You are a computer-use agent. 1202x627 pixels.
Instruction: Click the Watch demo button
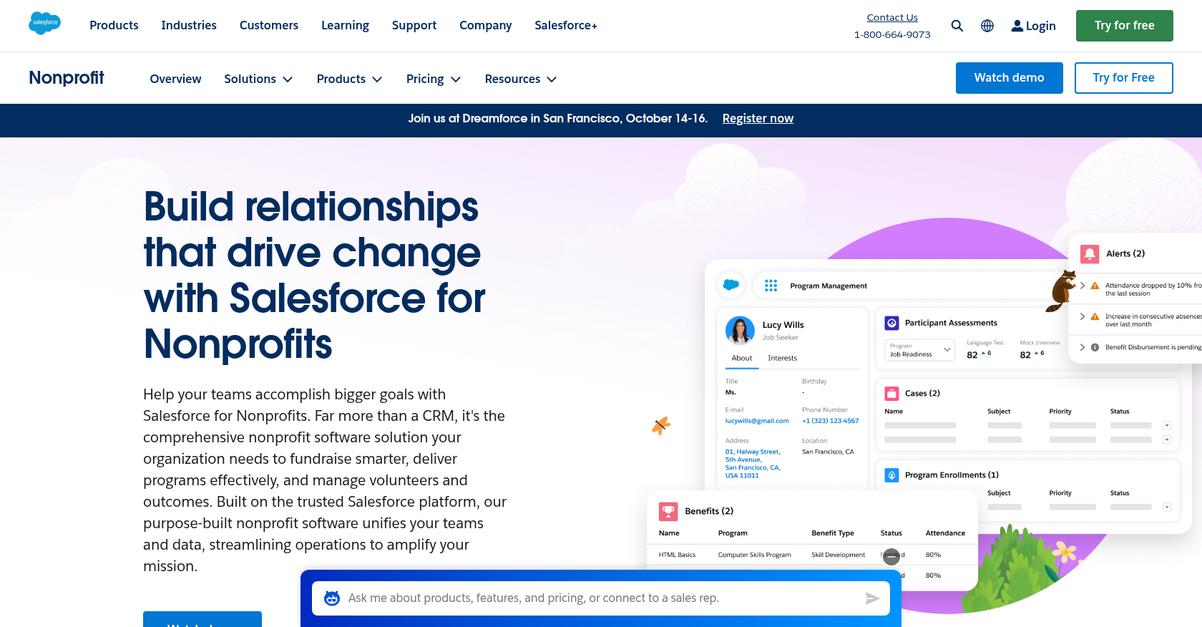(1009, 77)
